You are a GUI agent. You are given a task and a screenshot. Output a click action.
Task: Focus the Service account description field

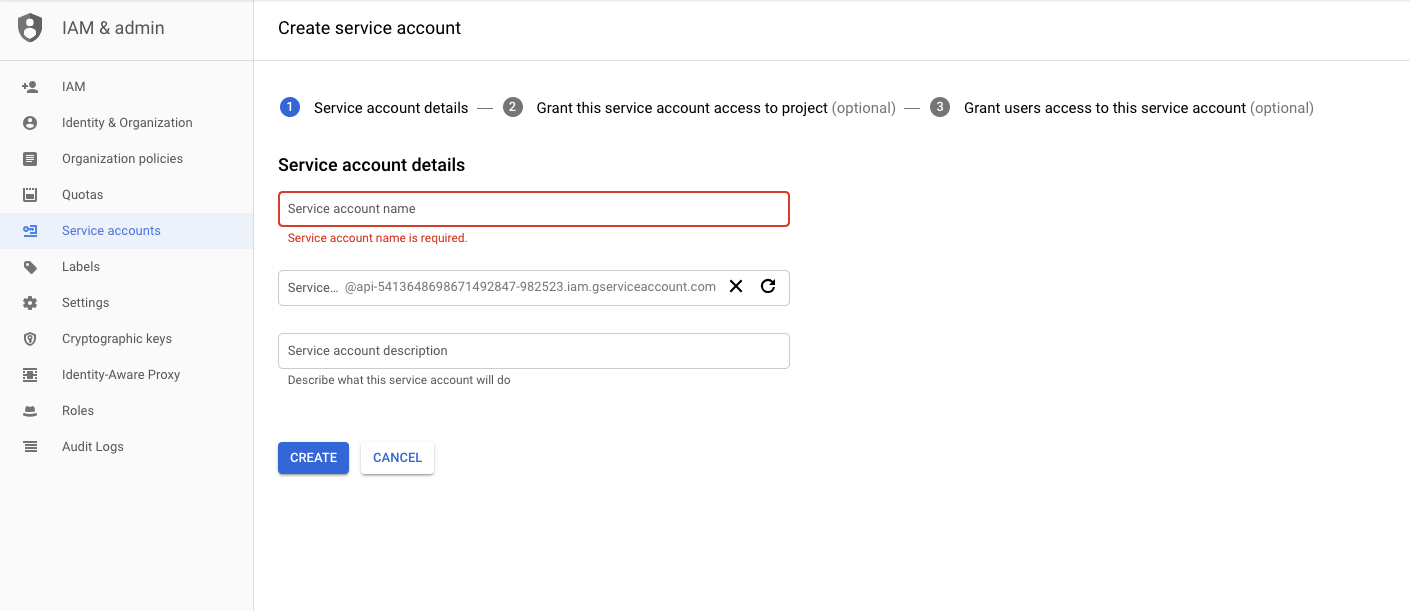coord(534,351)
